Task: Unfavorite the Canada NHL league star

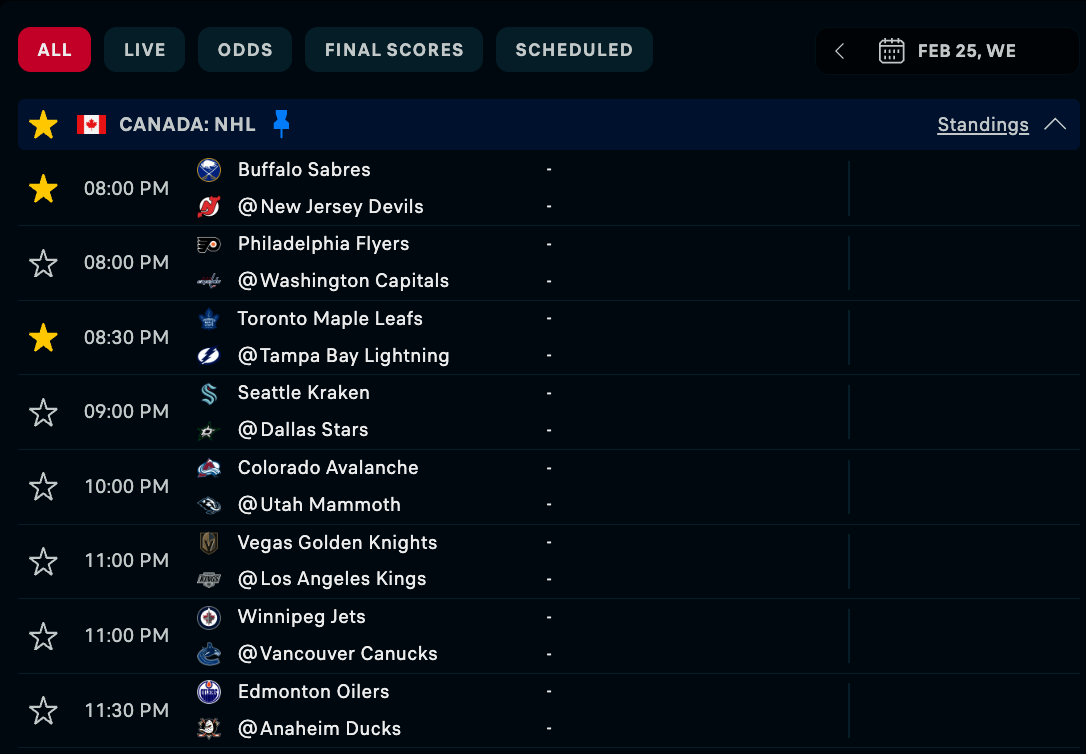Action: pos(43,125)
